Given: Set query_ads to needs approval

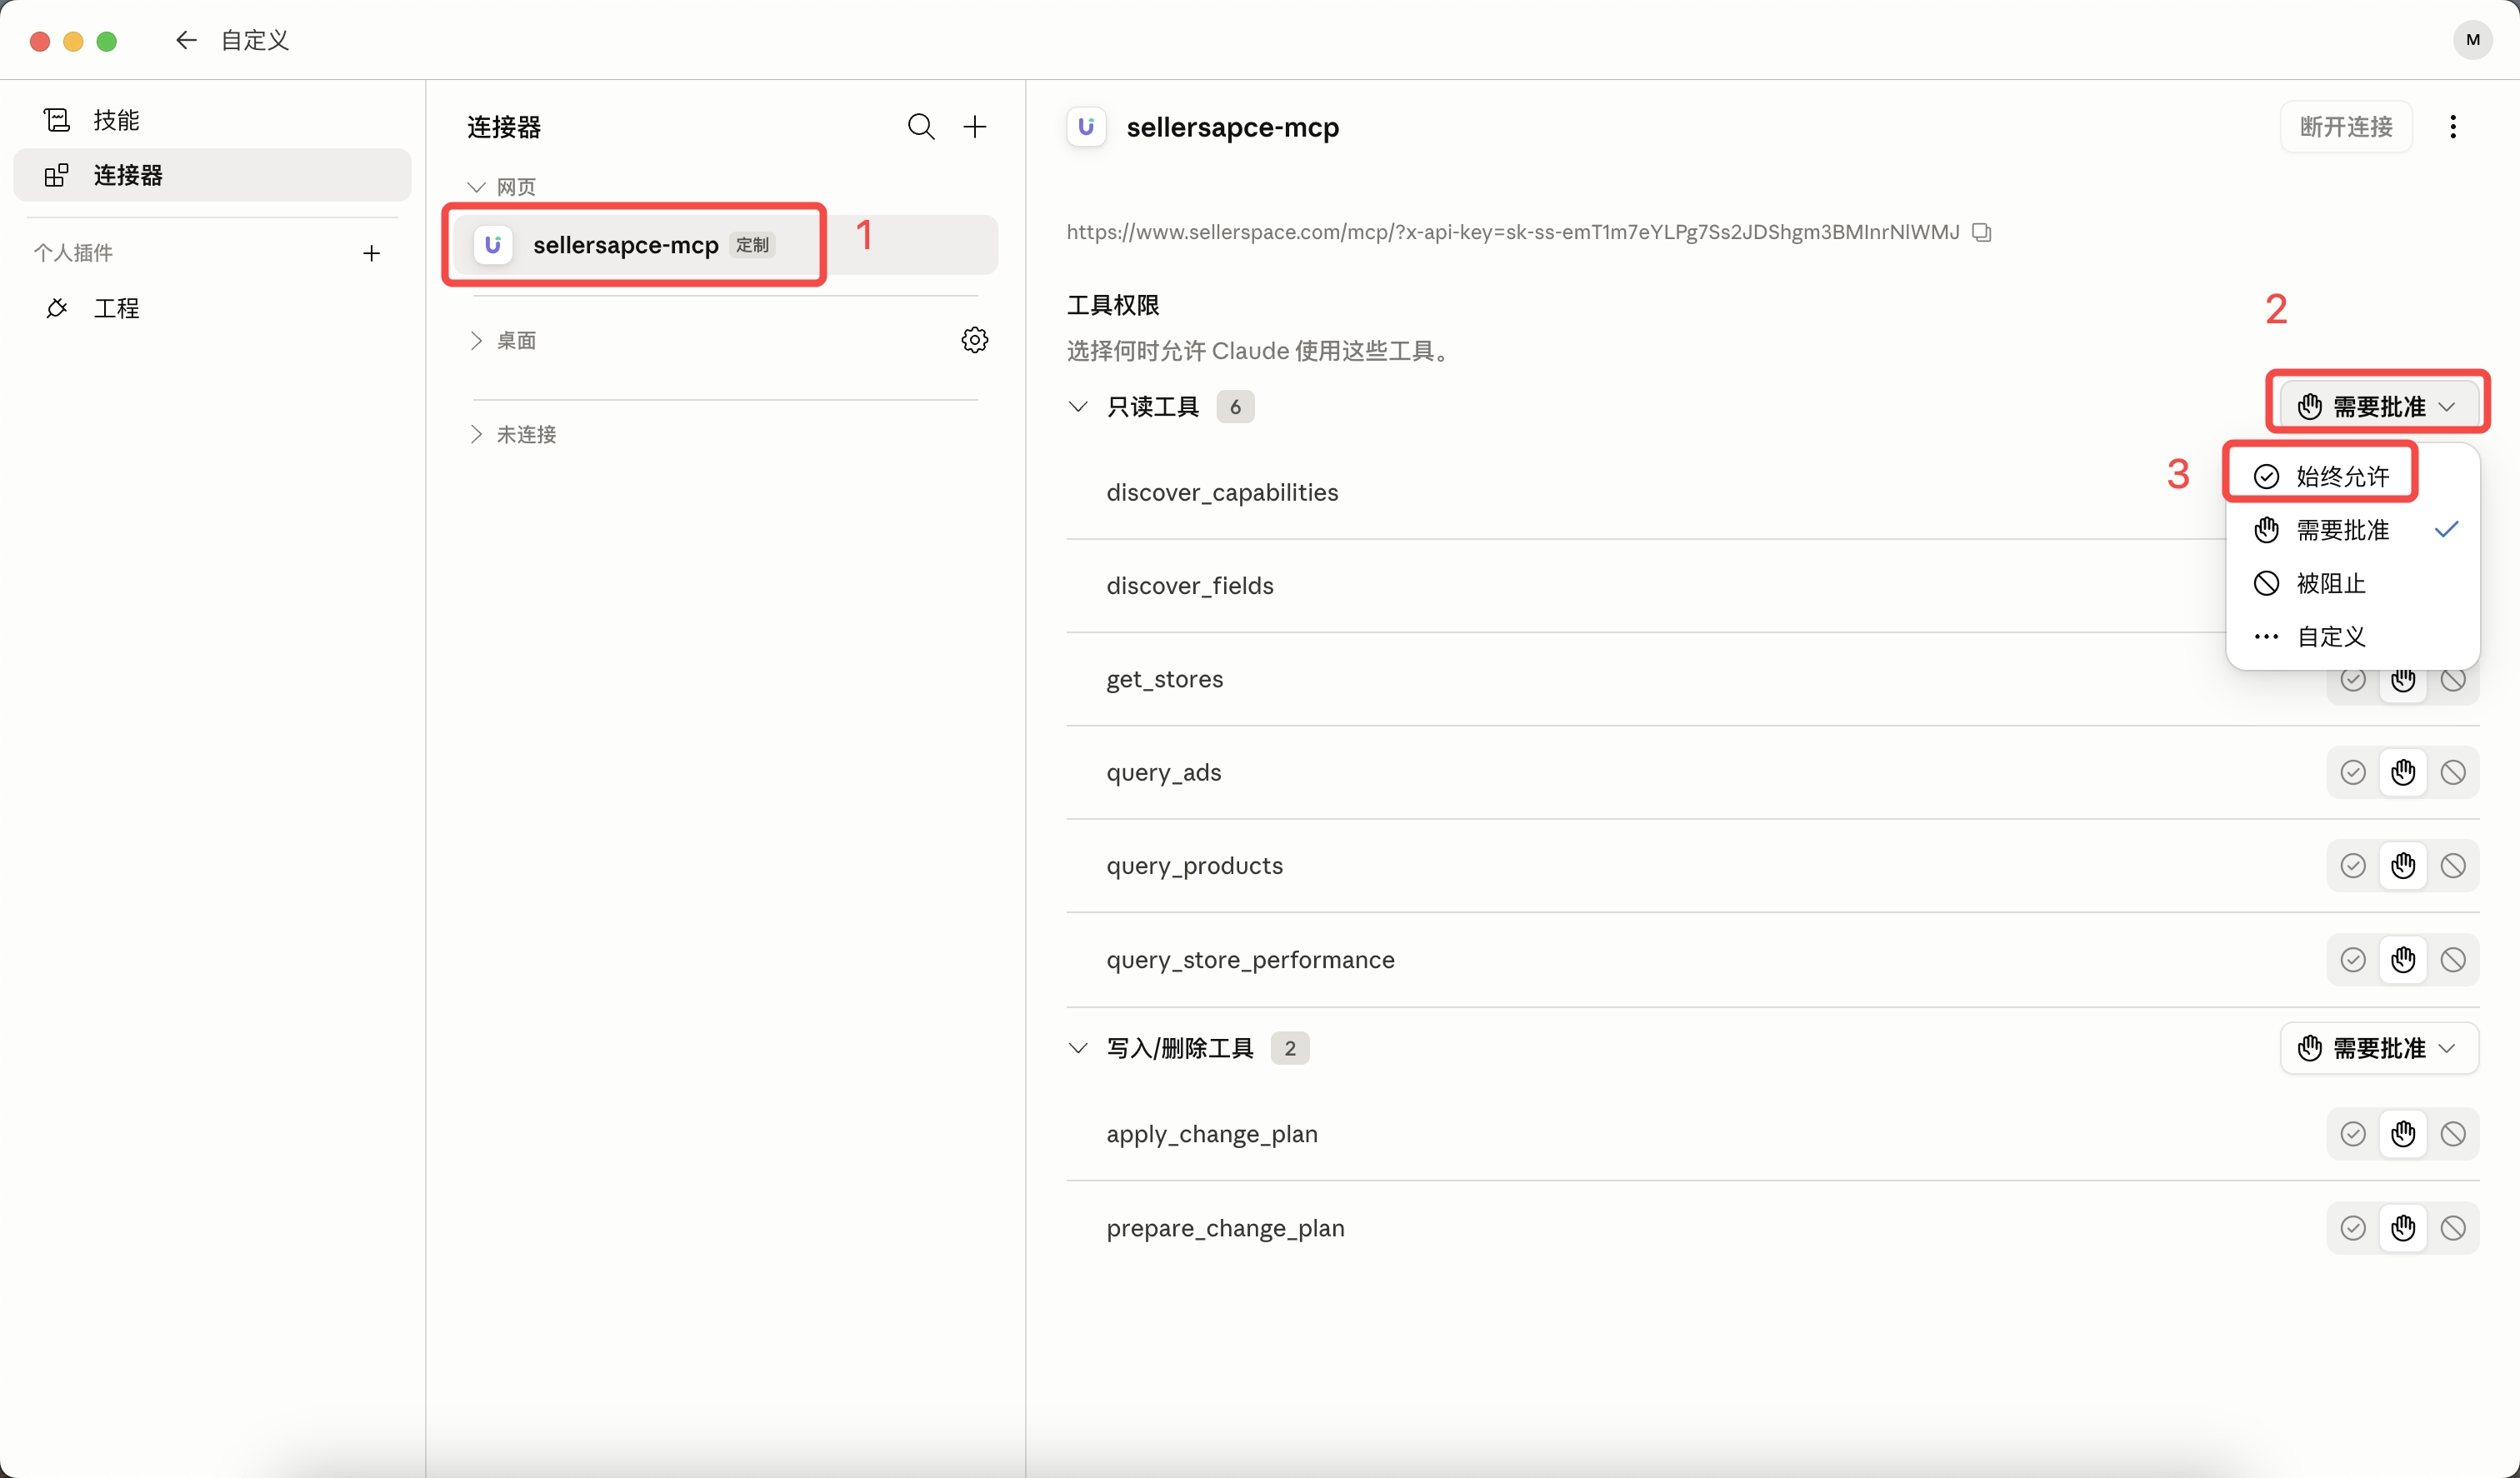Looking at the screenshot, I should pos(2403,772).
